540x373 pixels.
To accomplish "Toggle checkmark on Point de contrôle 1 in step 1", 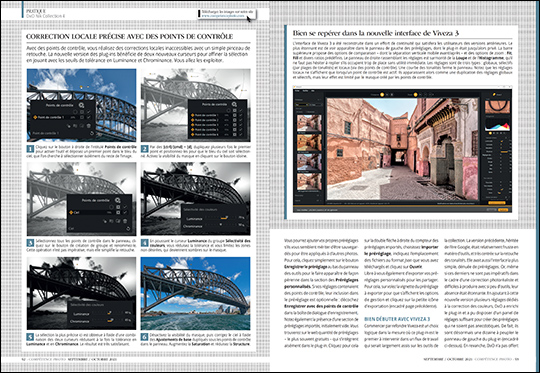I will coord(89,117).
